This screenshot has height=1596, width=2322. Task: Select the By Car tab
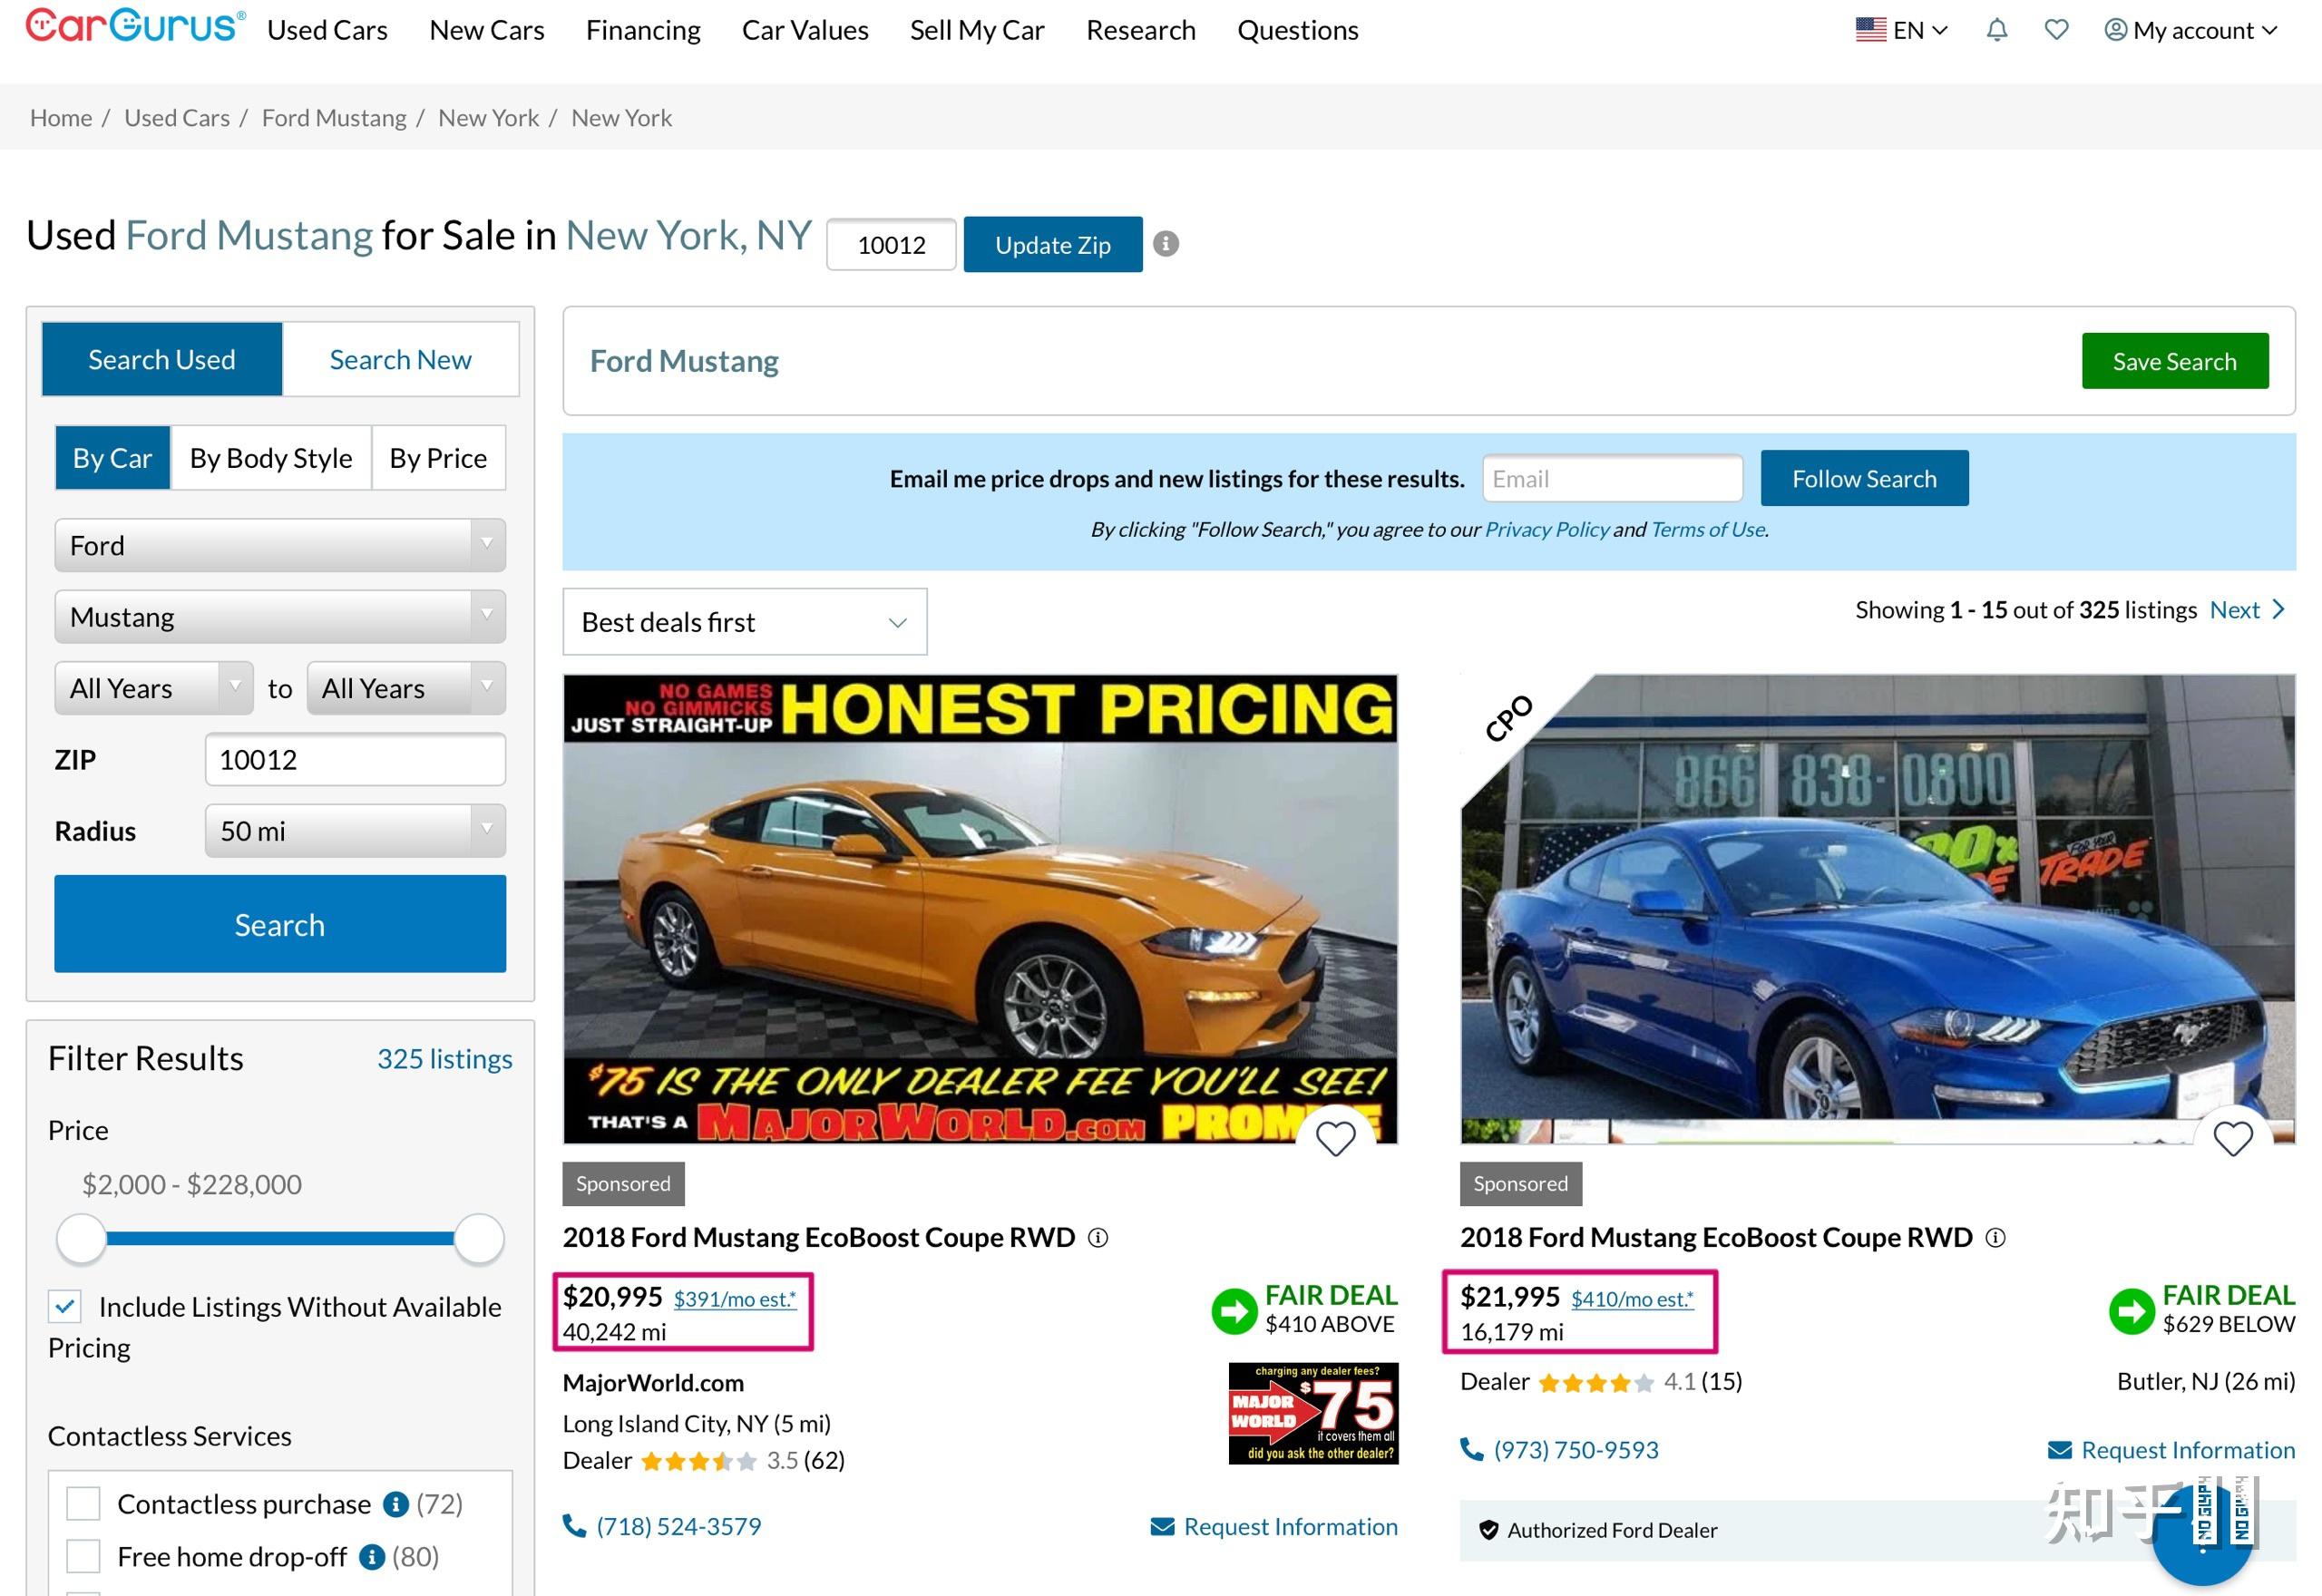(112, 458)
